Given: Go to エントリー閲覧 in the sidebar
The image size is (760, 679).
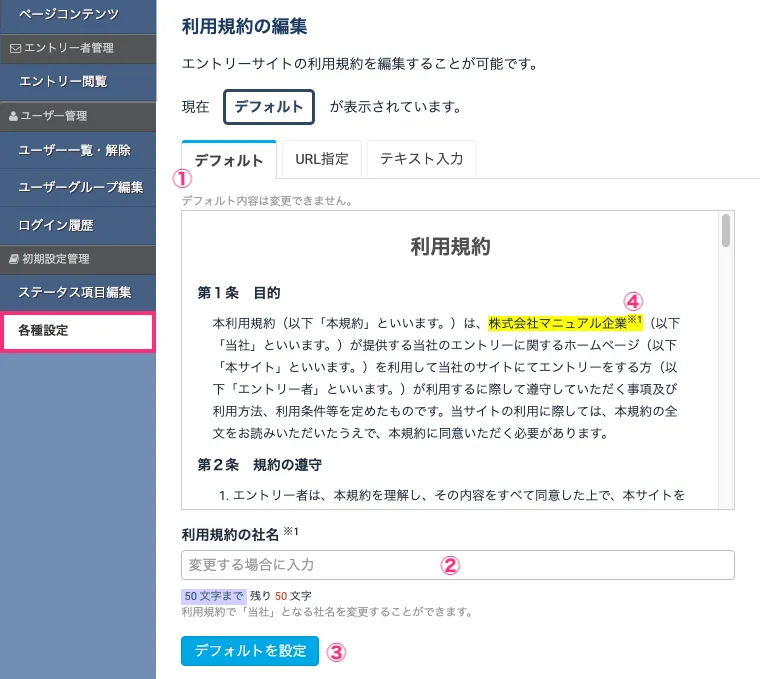Looking at the screenshot, I should tap(62, 80).
